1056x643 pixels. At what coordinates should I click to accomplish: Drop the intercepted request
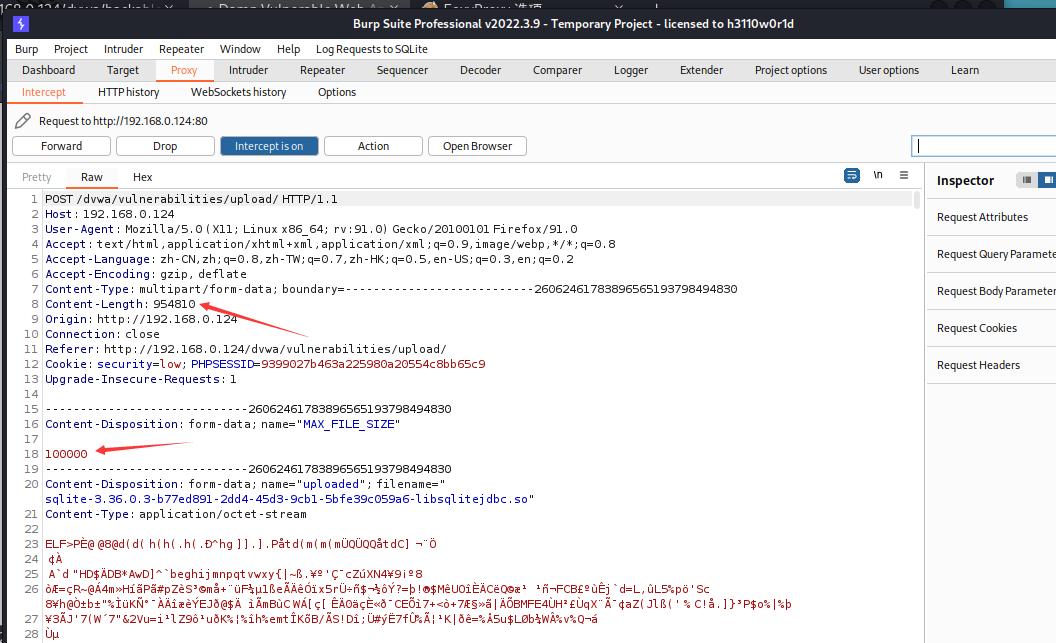pos(165,146)
